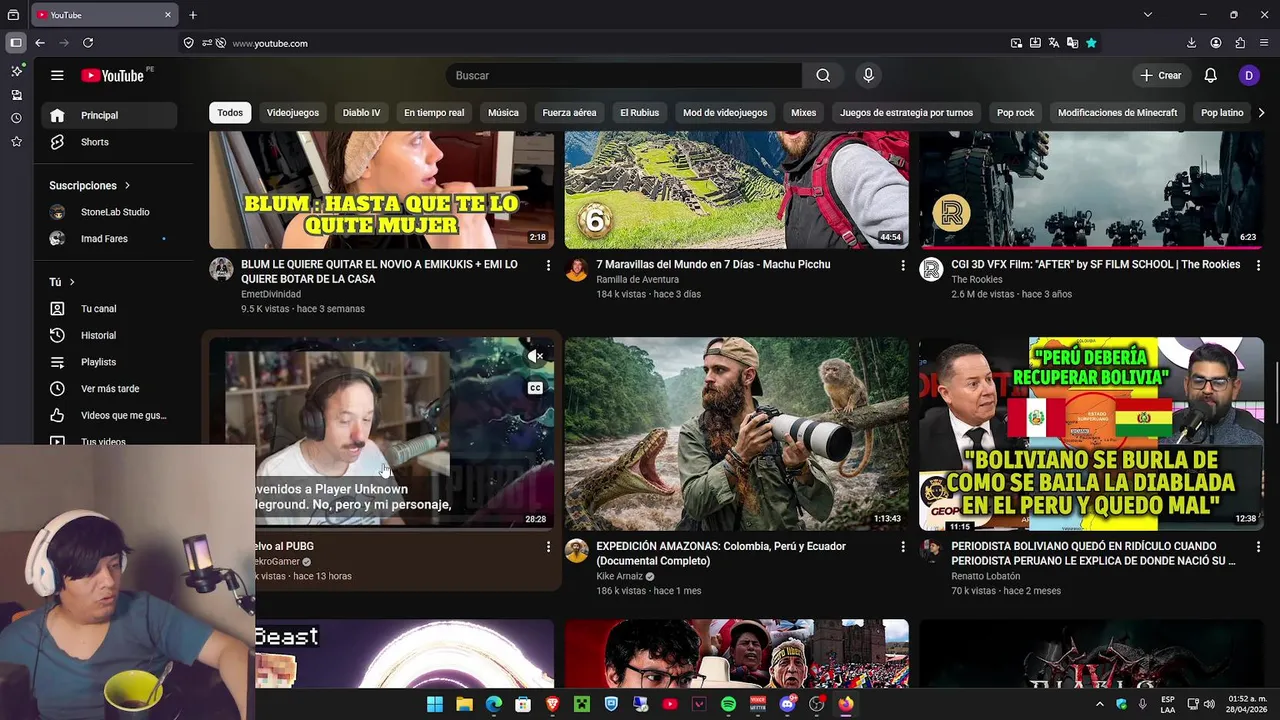Open Spotify from taskbar
This screenshot has height=720, width=1280.
[728, 704]
